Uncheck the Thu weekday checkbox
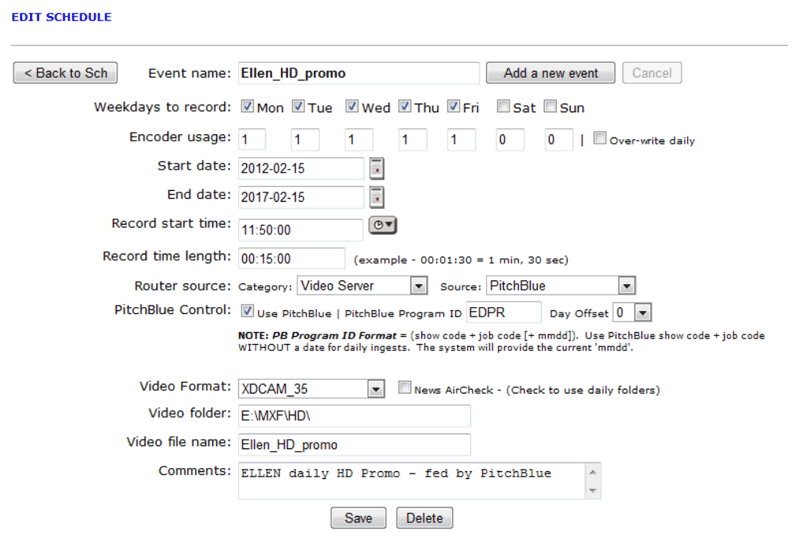Screen dimensions: 800x545 pyautogui.click(x=405, y=106)
